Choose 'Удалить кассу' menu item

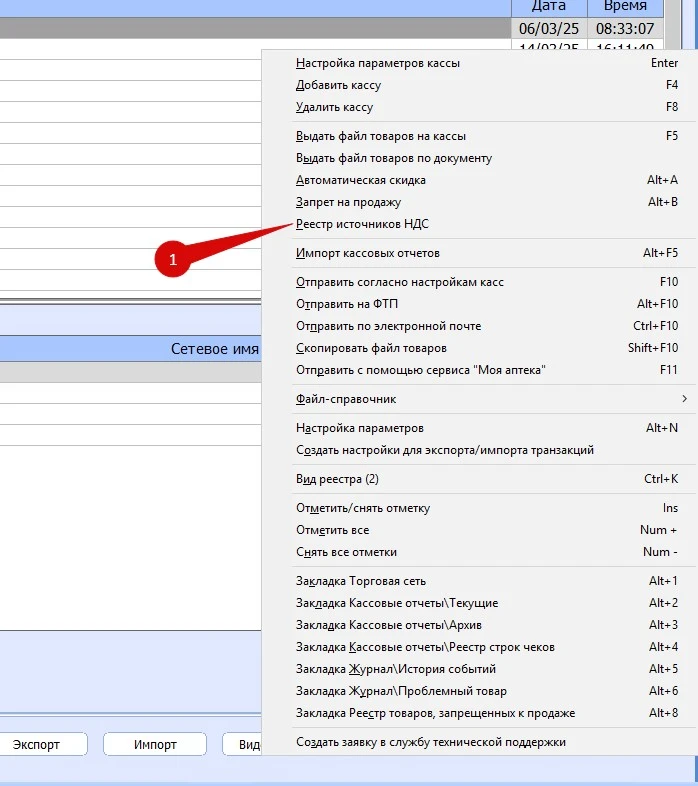334,107
